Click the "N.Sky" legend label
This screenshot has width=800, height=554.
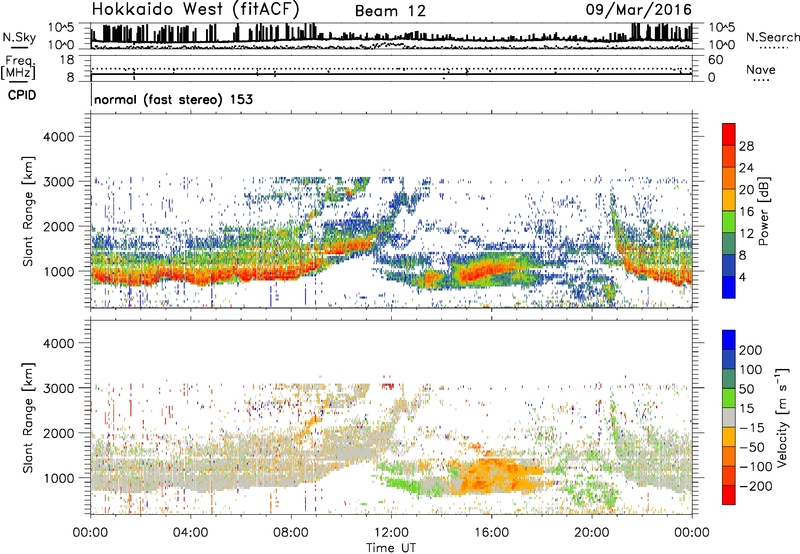(19, 37)
